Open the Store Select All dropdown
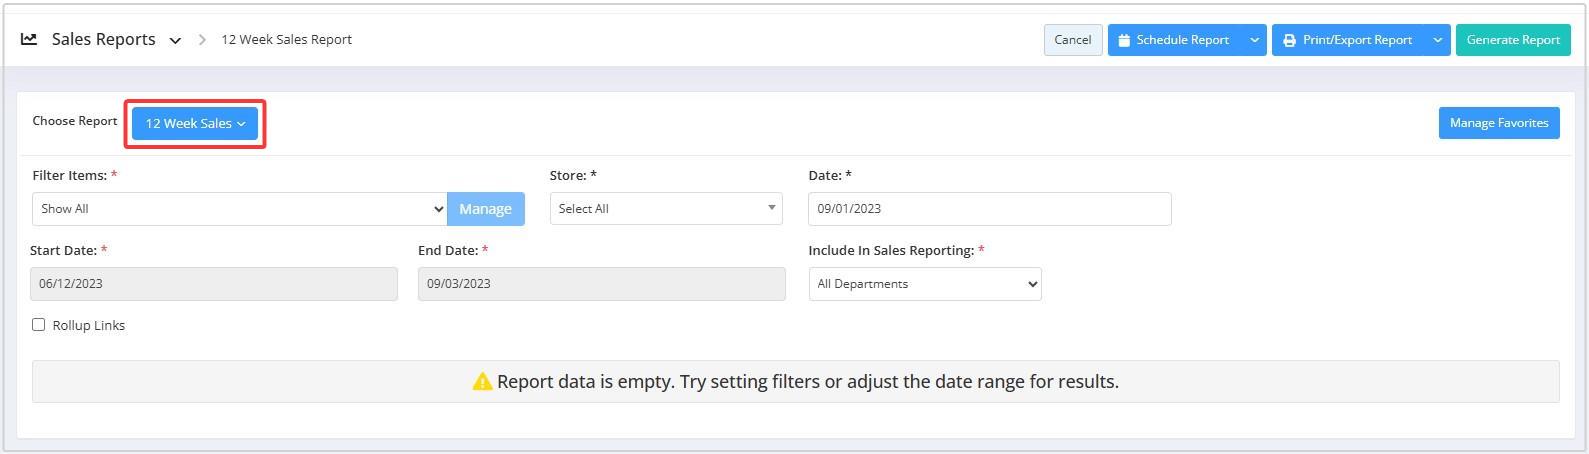This screenshot has width=1589, height=454. [x=666, y=208]
